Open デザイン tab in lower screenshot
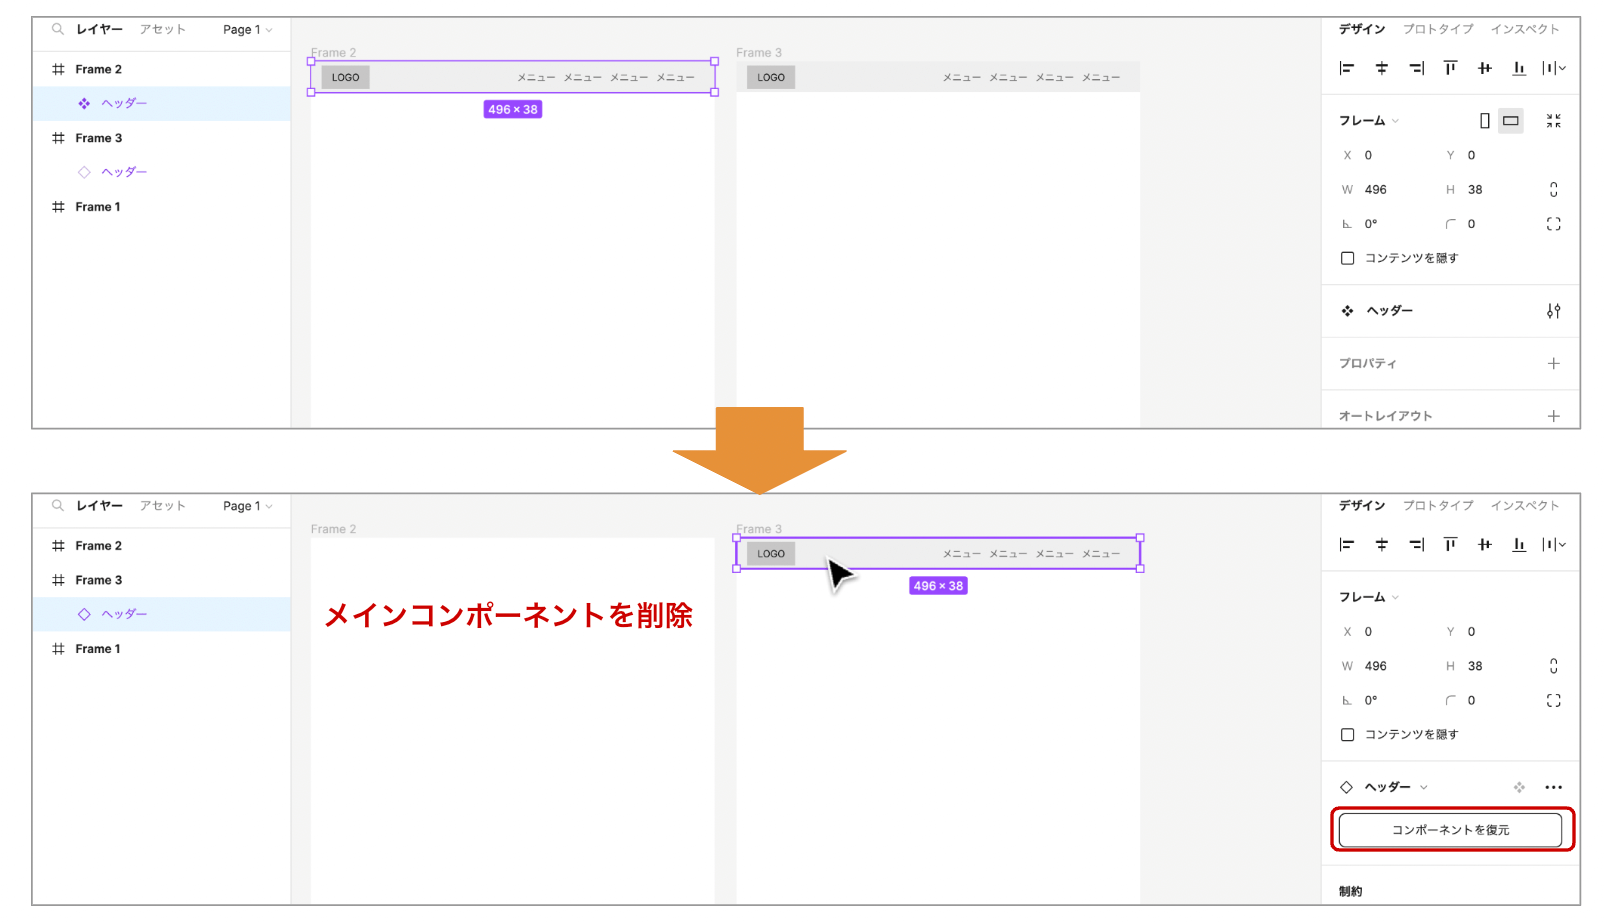1604x922 pixels. point(1362,506)
